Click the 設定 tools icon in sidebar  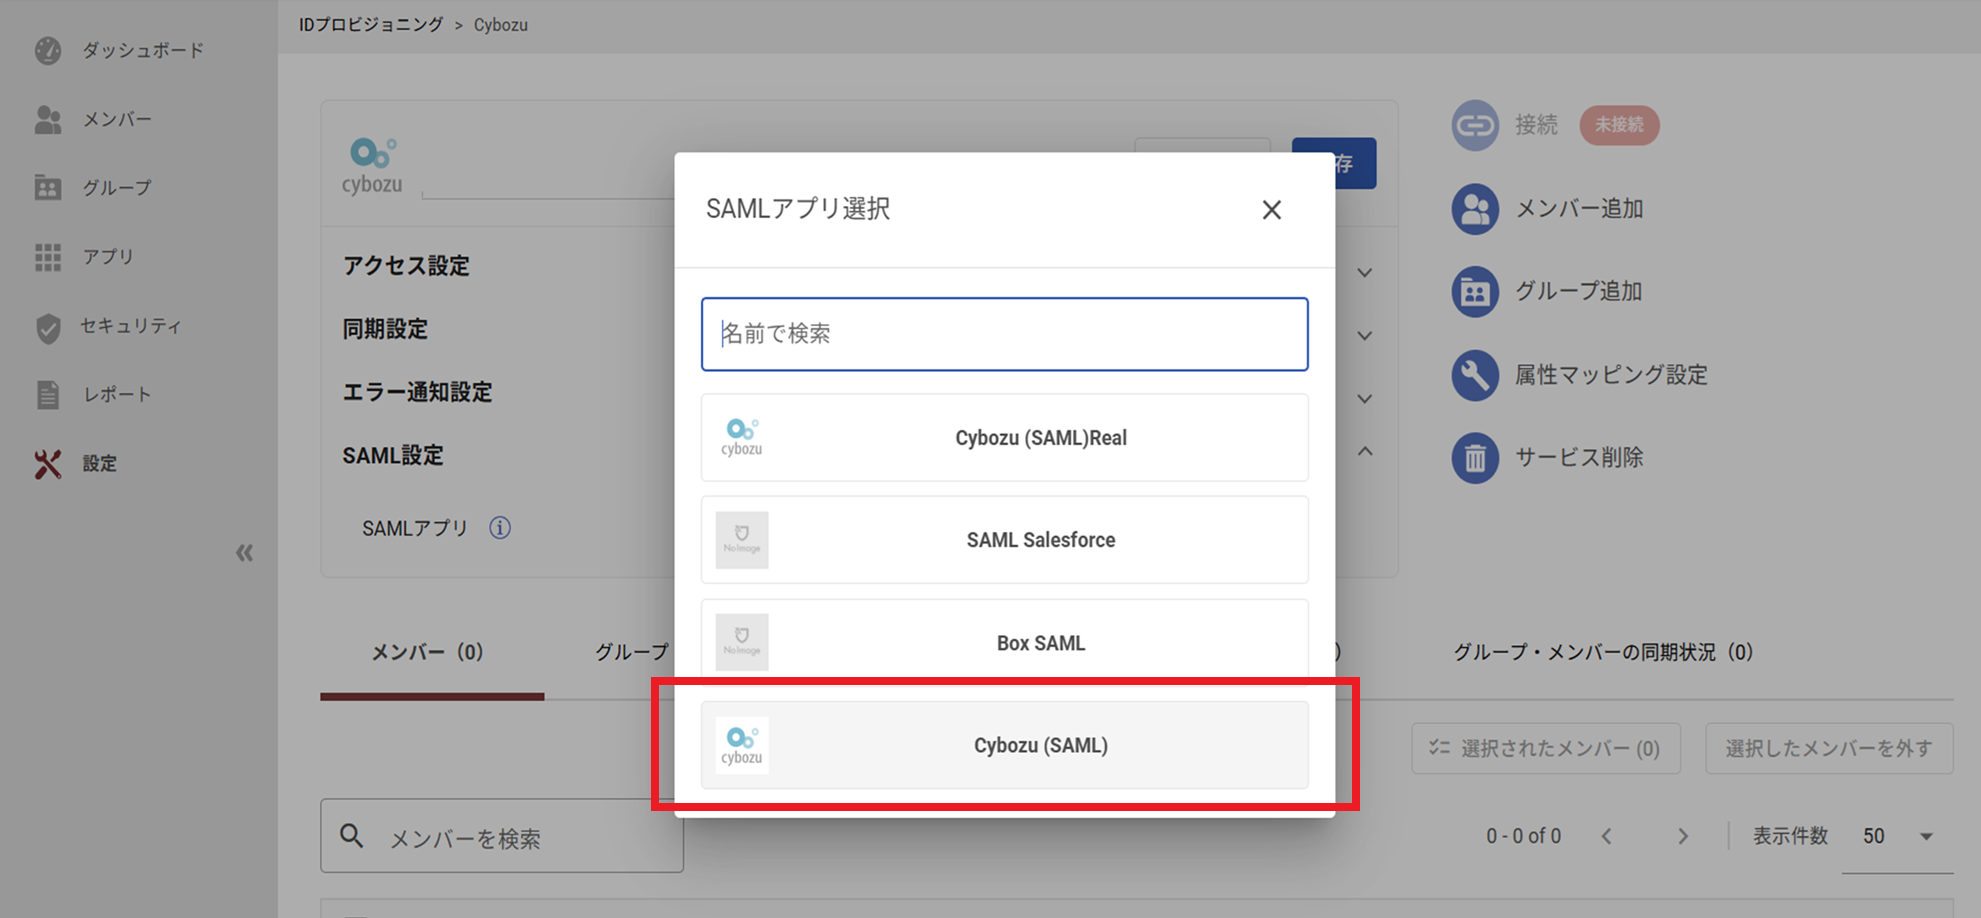48,464
